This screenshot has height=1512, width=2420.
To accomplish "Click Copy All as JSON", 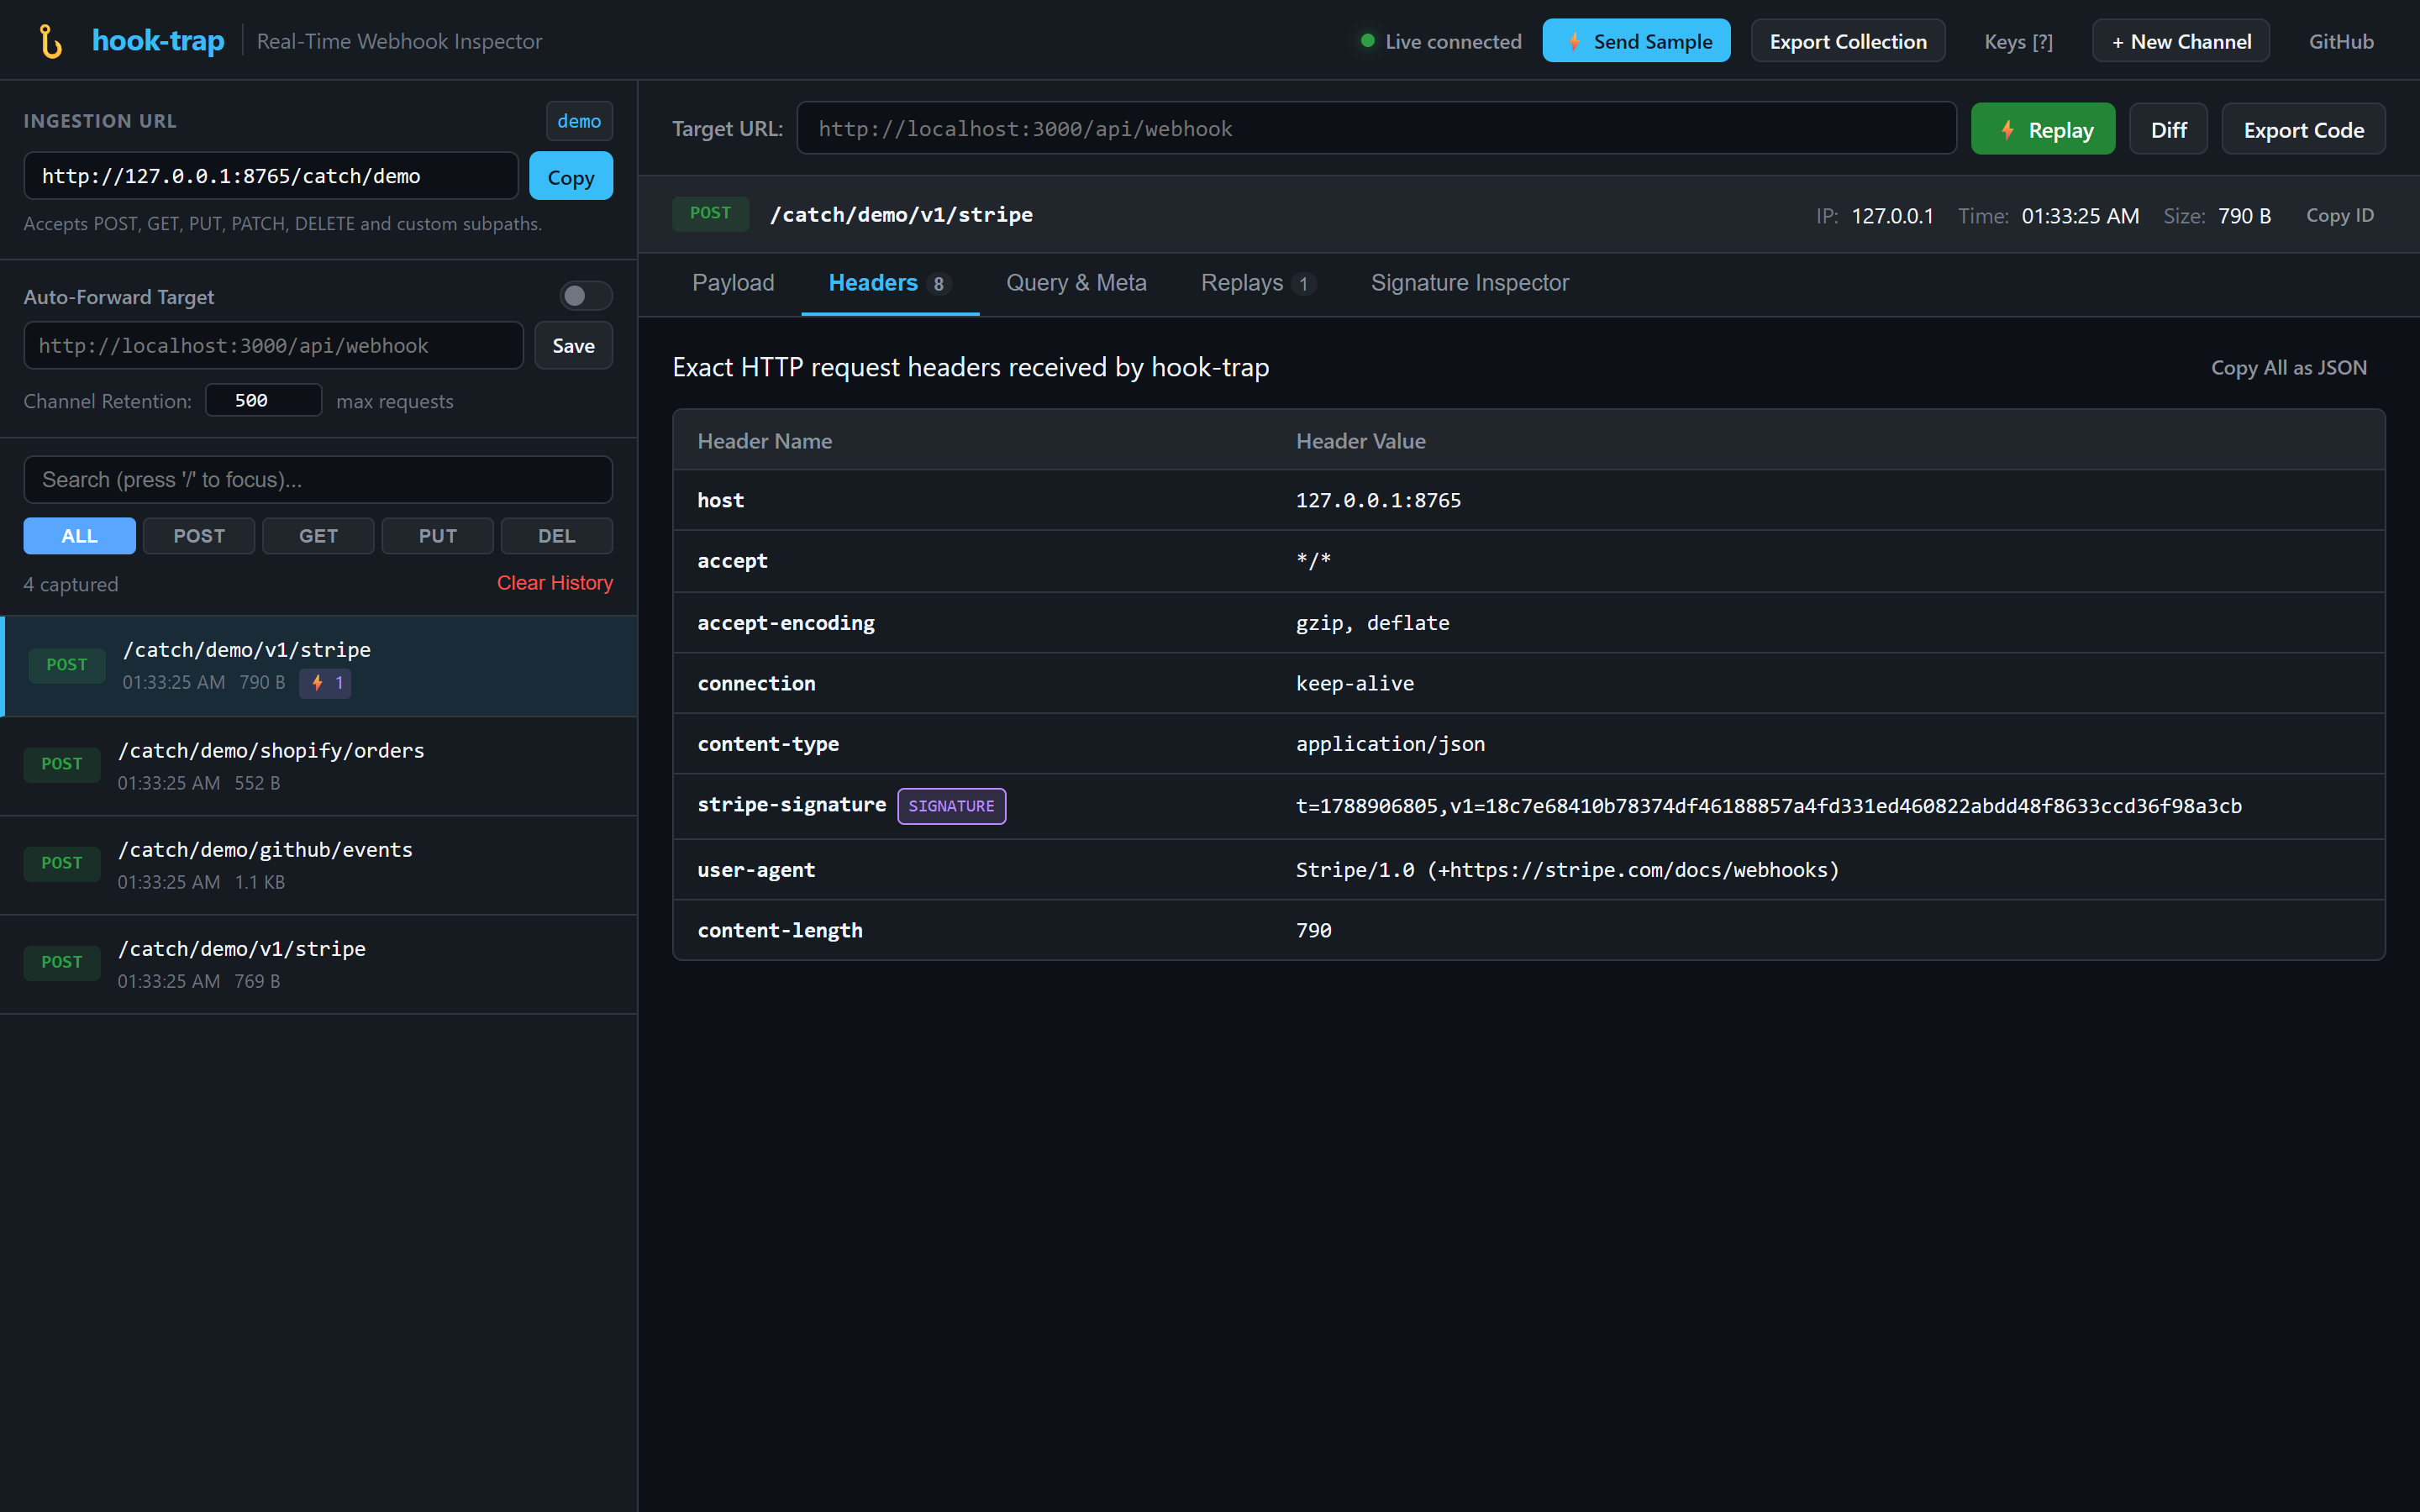I will (2288, 367).
